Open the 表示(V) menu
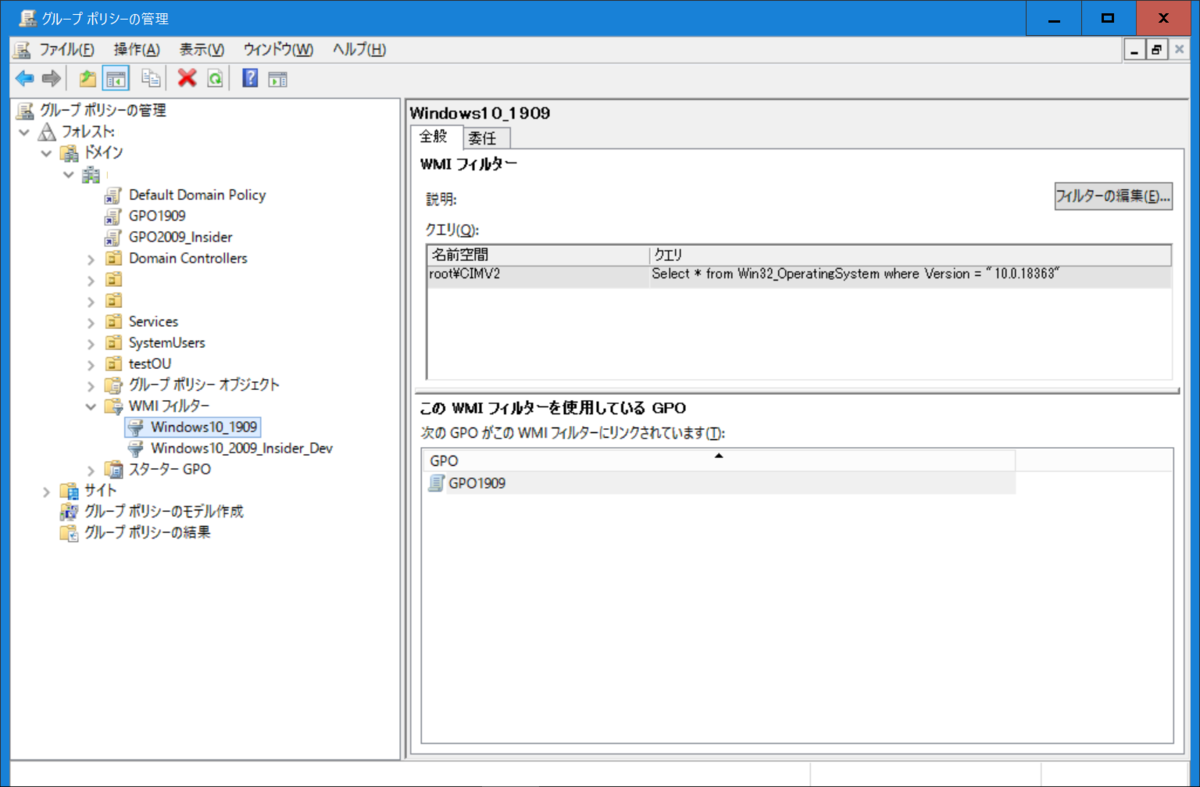The image size is (1200, 787). [x=202, y=50]
